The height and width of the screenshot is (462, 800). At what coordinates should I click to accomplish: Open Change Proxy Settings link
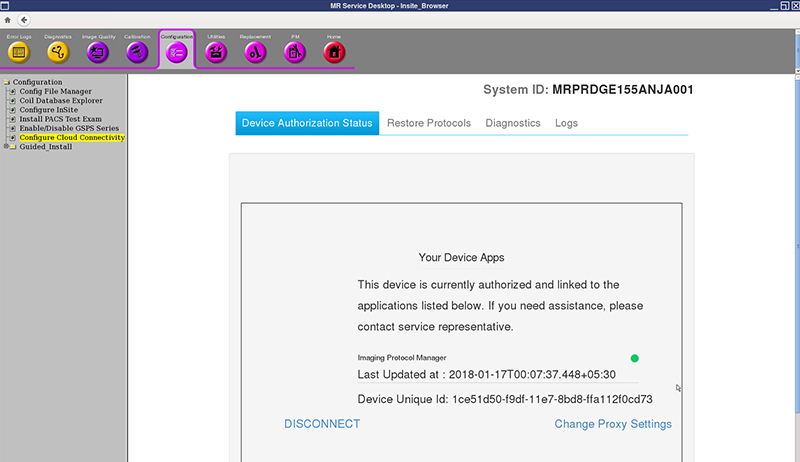coord(613,424)
